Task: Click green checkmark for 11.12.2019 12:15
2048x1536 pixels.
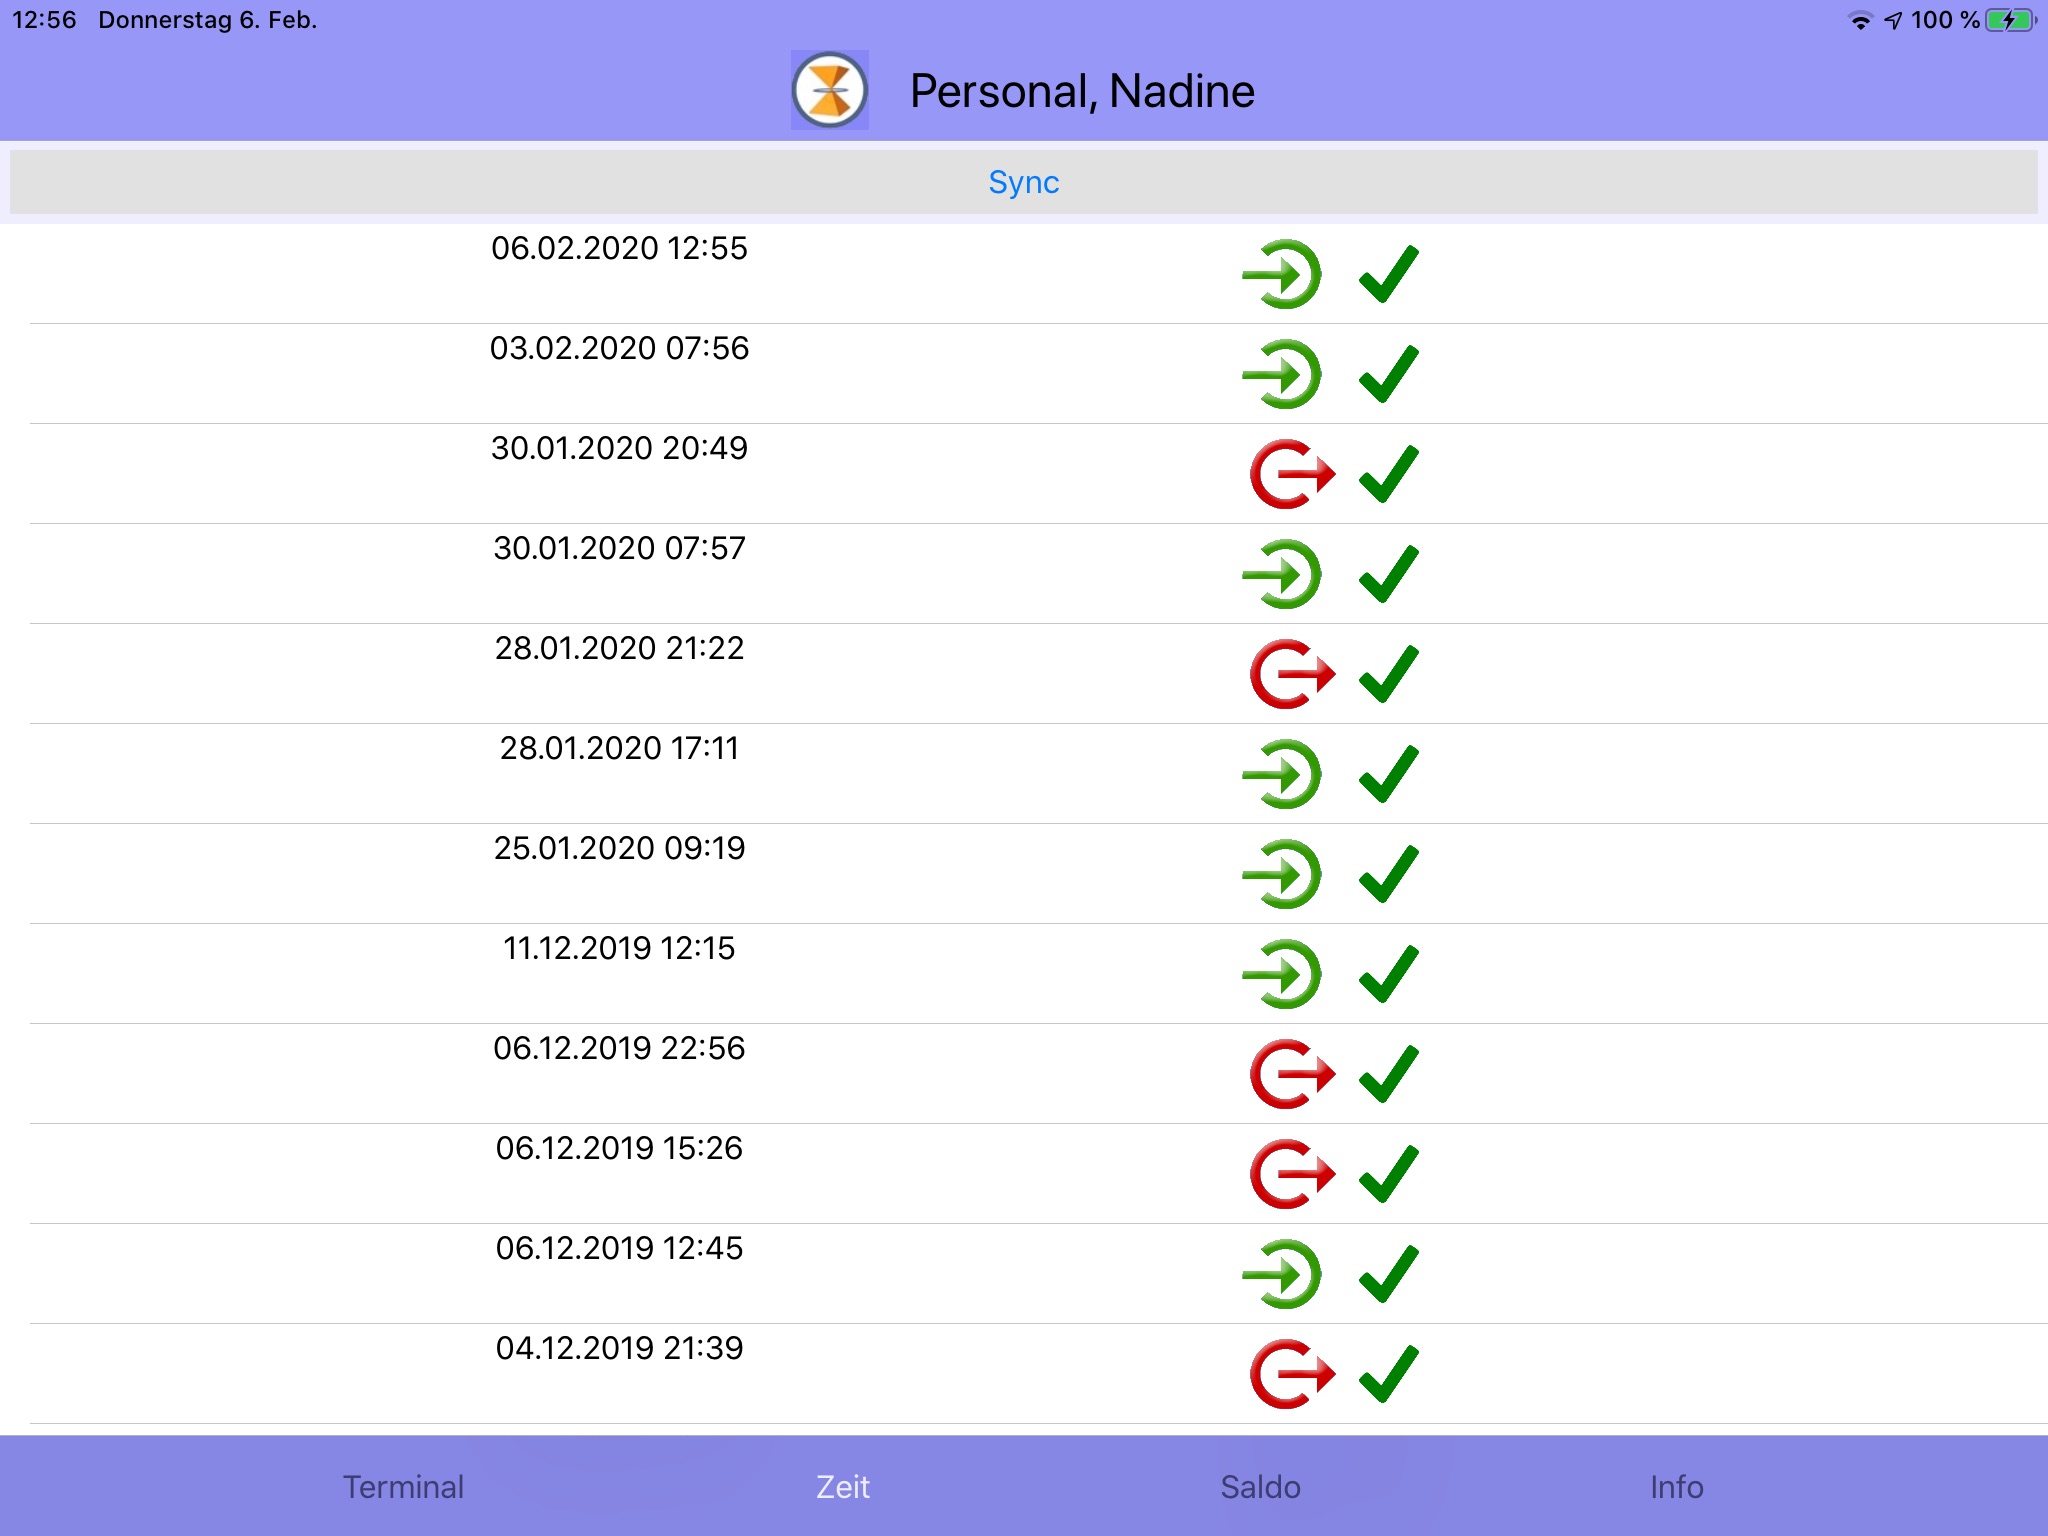Action: click(1389, 974)
